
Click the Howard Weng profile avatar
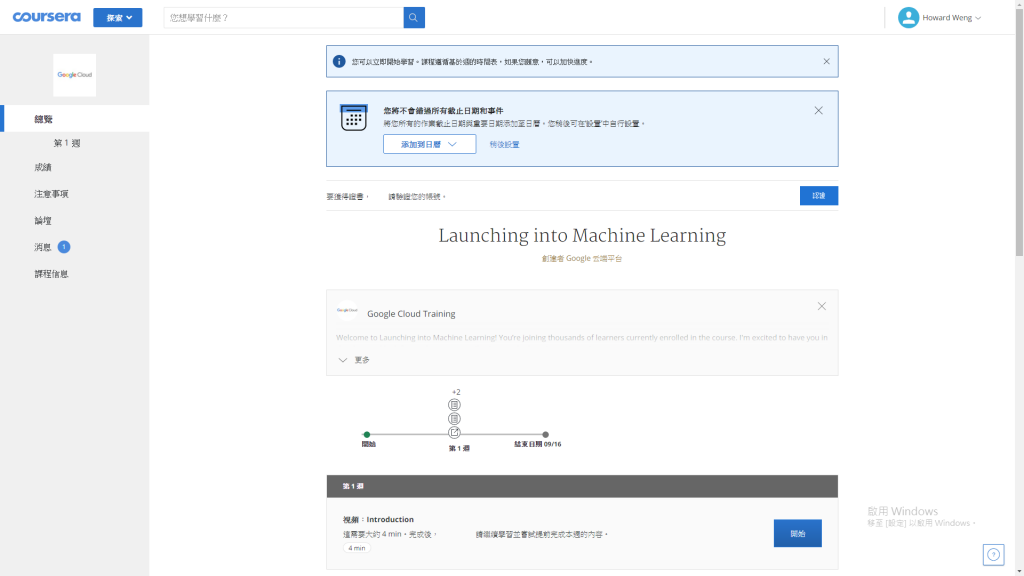[908, 18]
